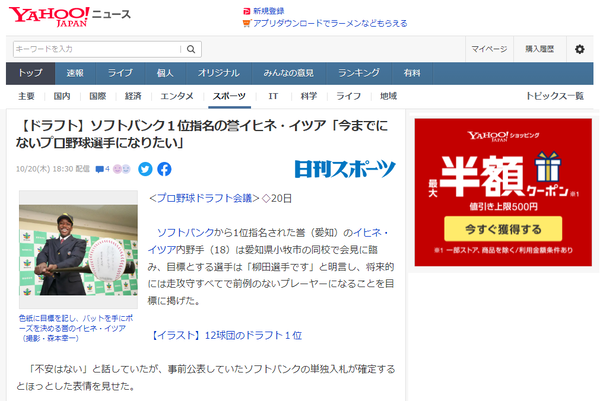Screen dimensions: 600x401
Task: Select the 速報 tab
Action: point(75,73)
